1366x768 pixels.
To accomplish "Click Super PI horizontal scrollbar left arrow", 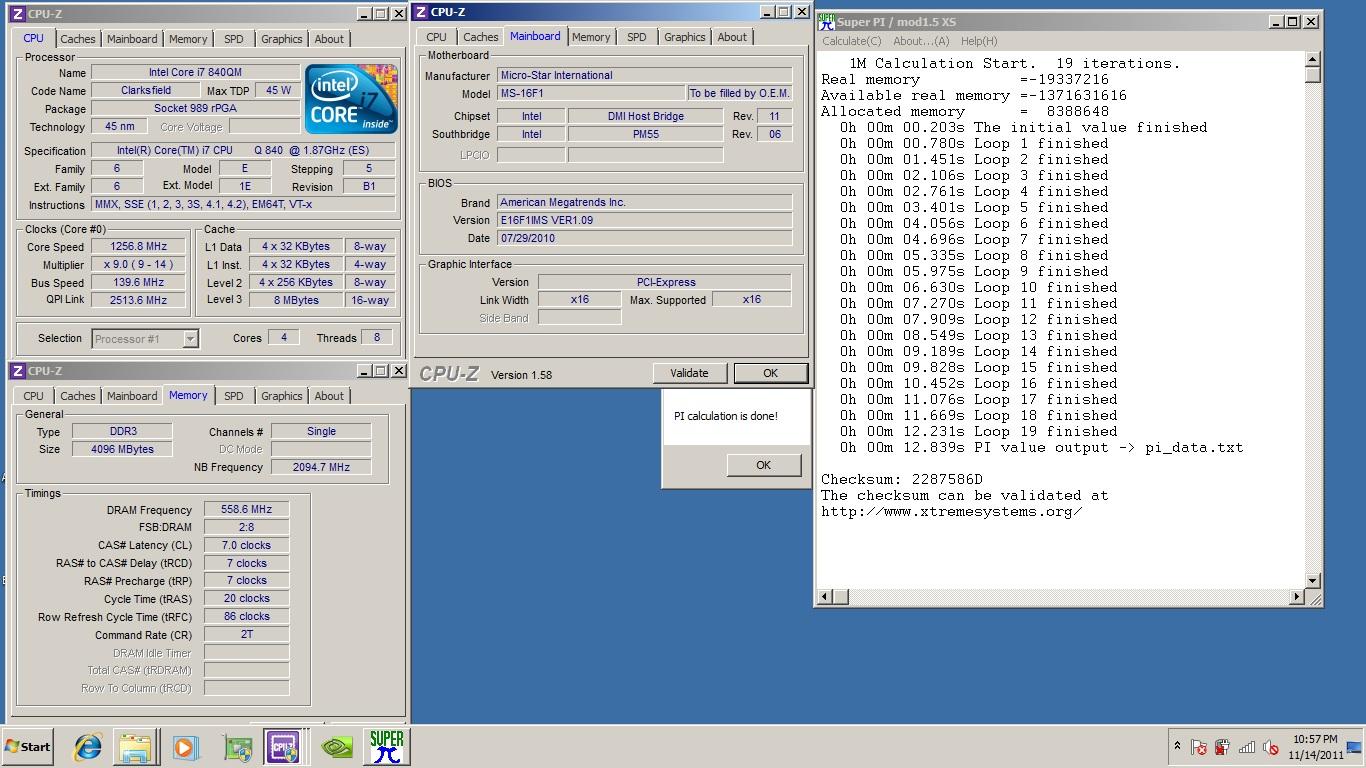I will click(x=826, y=597).
